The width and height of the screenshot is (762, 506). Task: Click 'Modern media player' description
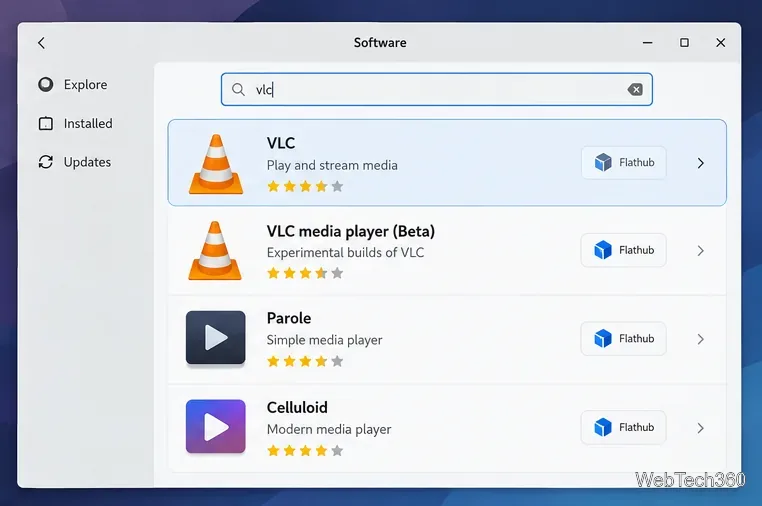329,429
